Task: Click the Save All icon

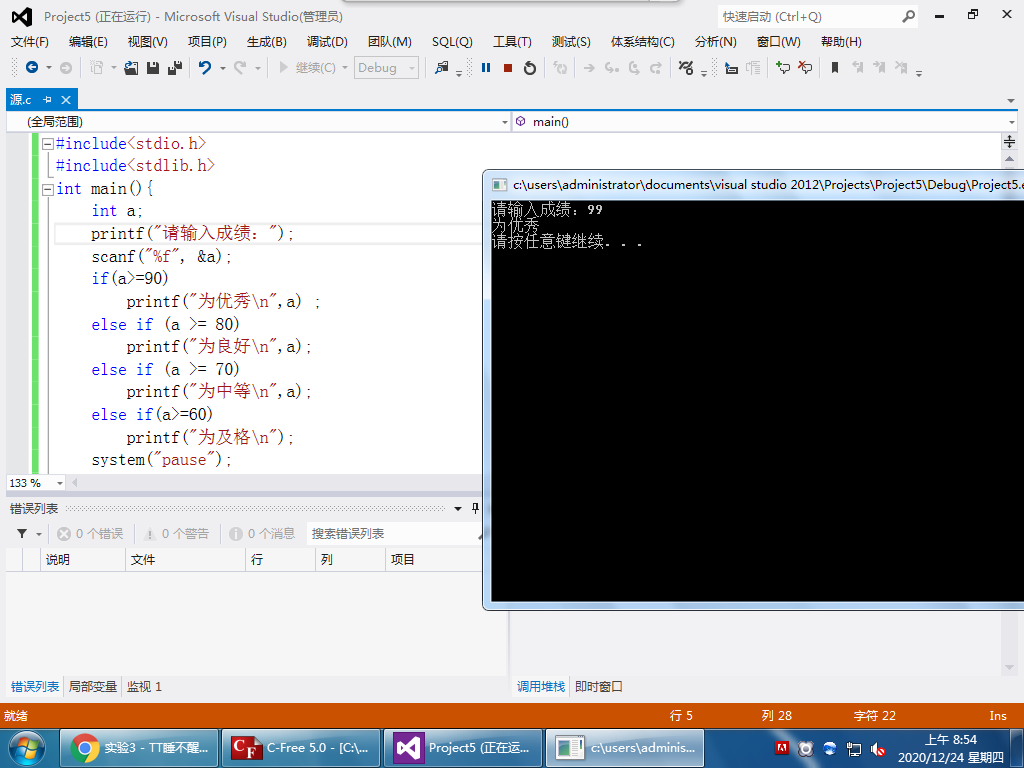Action: (174, 67)
